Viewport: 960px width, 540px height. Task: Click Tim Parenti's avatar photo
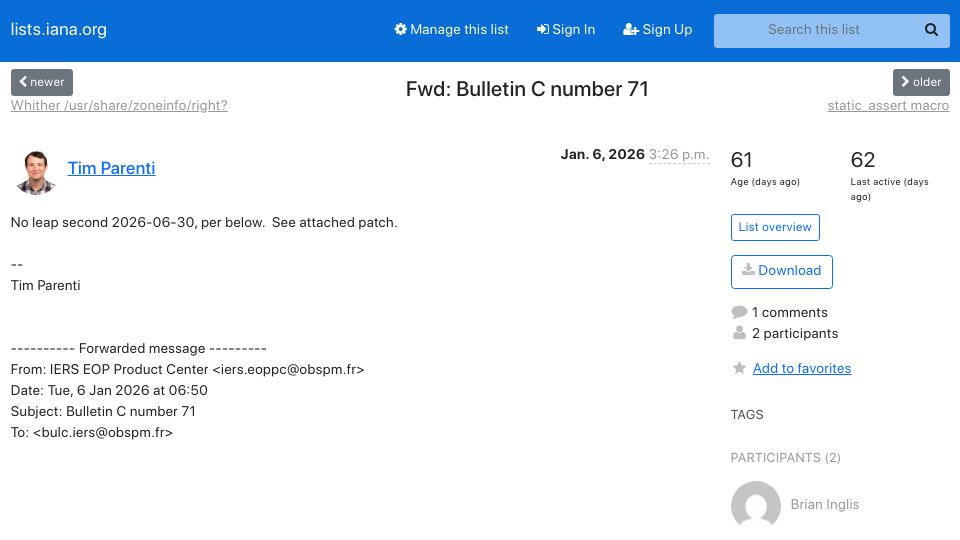click(x=36, y=172)
